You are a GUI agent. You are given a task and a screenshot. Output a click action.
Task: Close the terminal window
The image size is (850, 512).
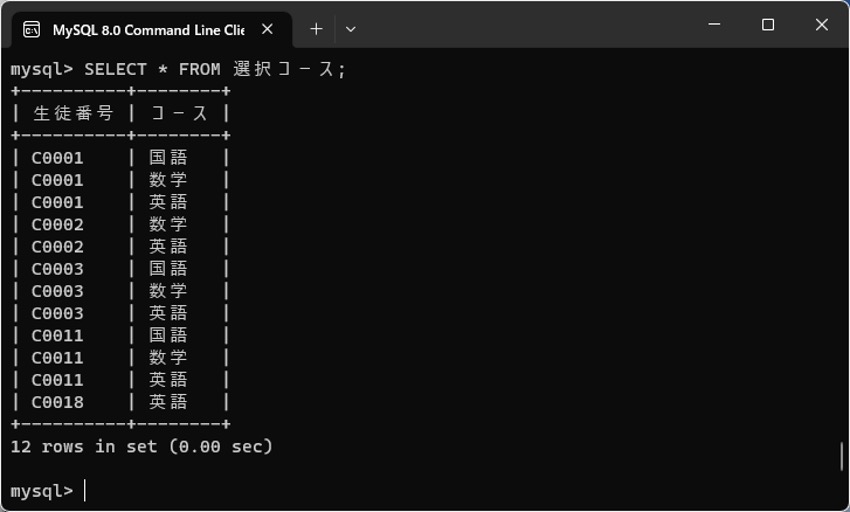[x=822, y=24]
